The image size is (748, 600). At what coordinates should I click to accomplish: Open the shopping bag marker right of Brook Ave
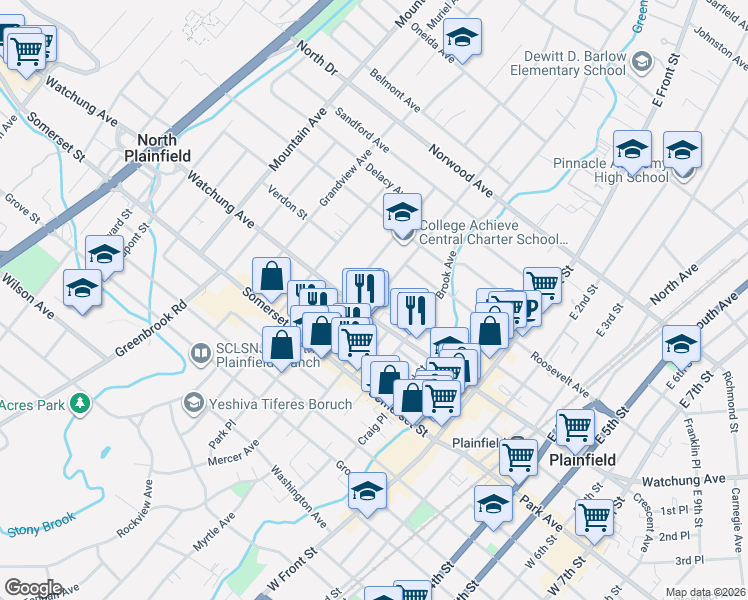click(x=489, y=333)
